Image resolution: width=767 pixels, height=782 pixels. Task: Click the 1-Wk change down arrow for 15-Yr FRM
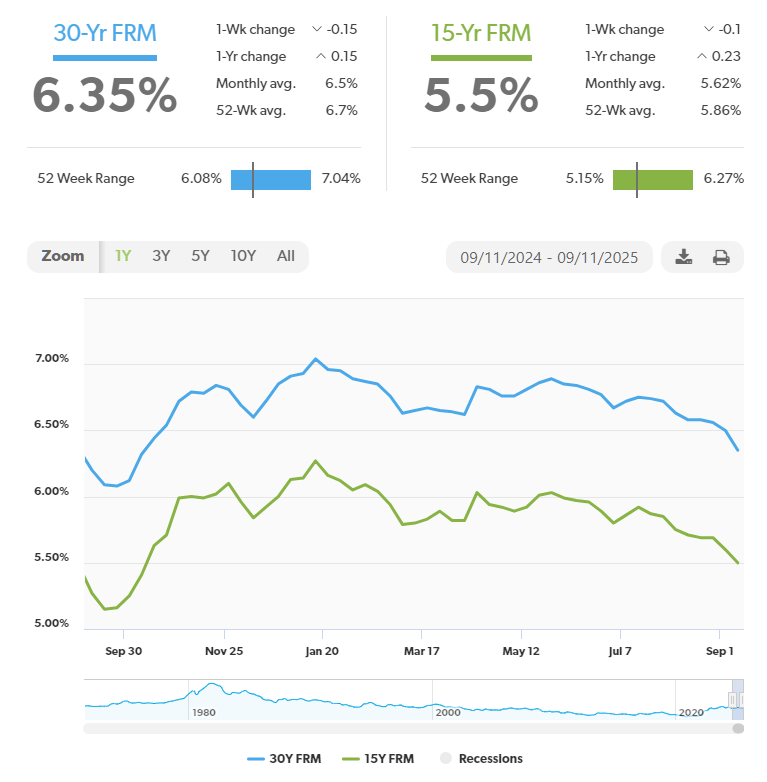click(709, 30)
